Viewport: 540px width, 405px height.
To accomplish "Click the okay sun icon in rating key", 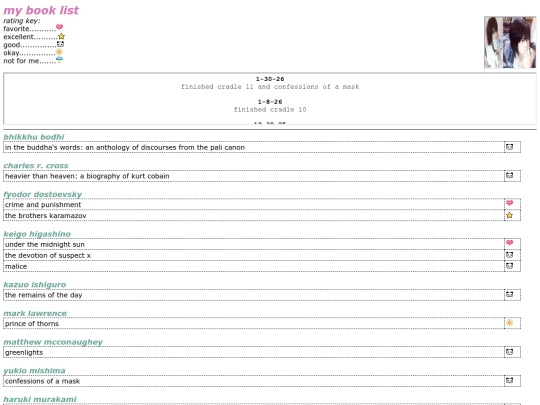I will [x=59, y=52].
